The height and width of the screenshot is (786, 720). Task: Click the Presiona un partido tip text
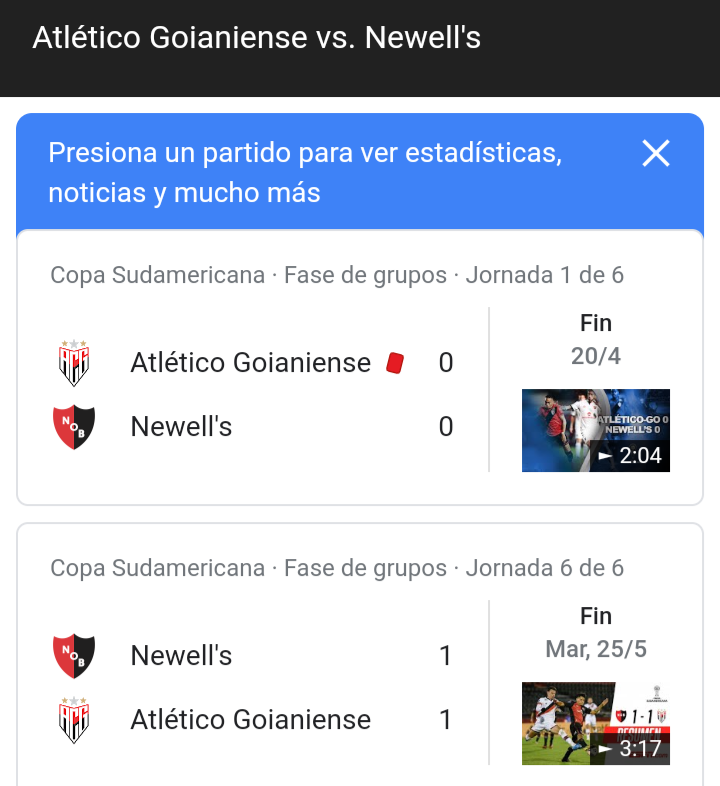point(305,172)
